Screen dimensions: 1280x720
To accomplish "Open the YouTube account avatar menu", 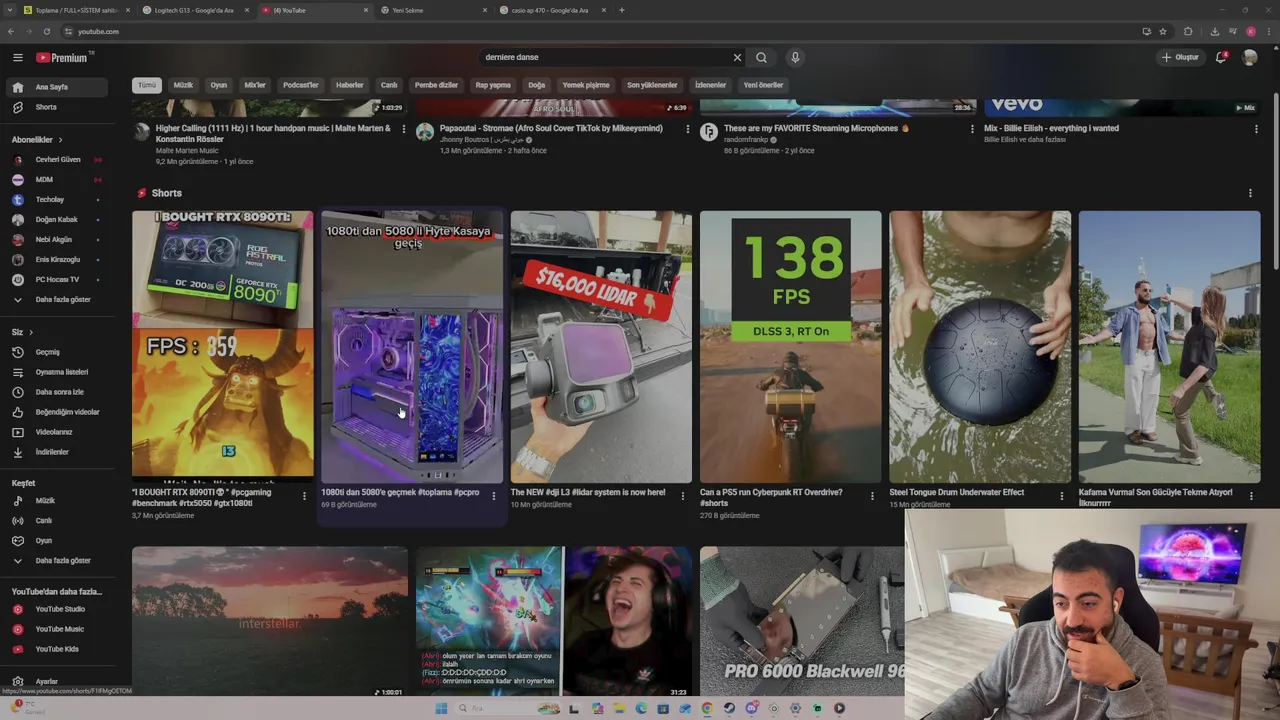I will point(1249,58).
